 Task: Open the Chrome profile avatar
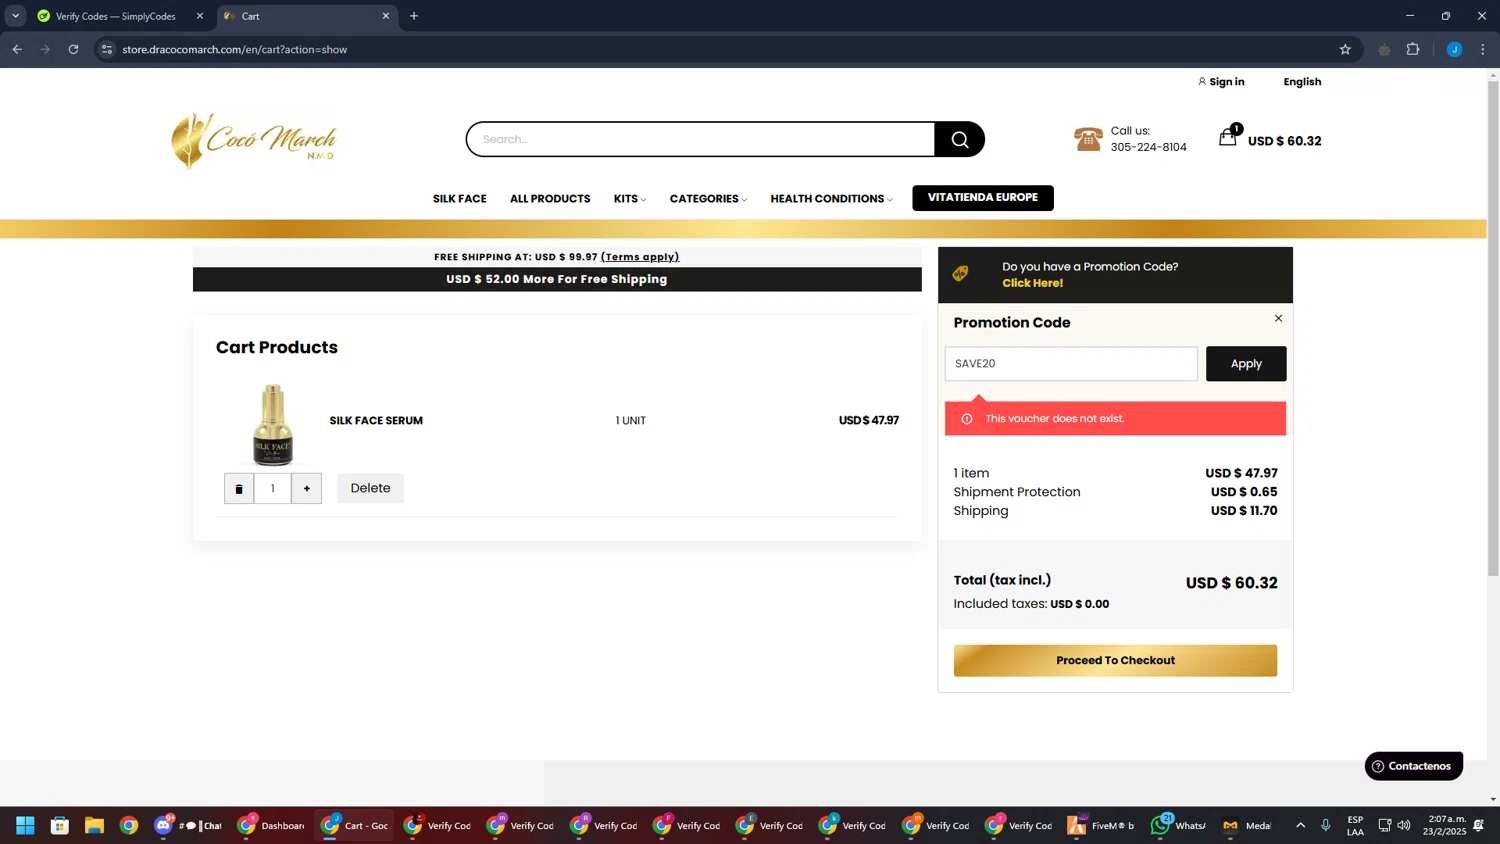(1454, 49)
